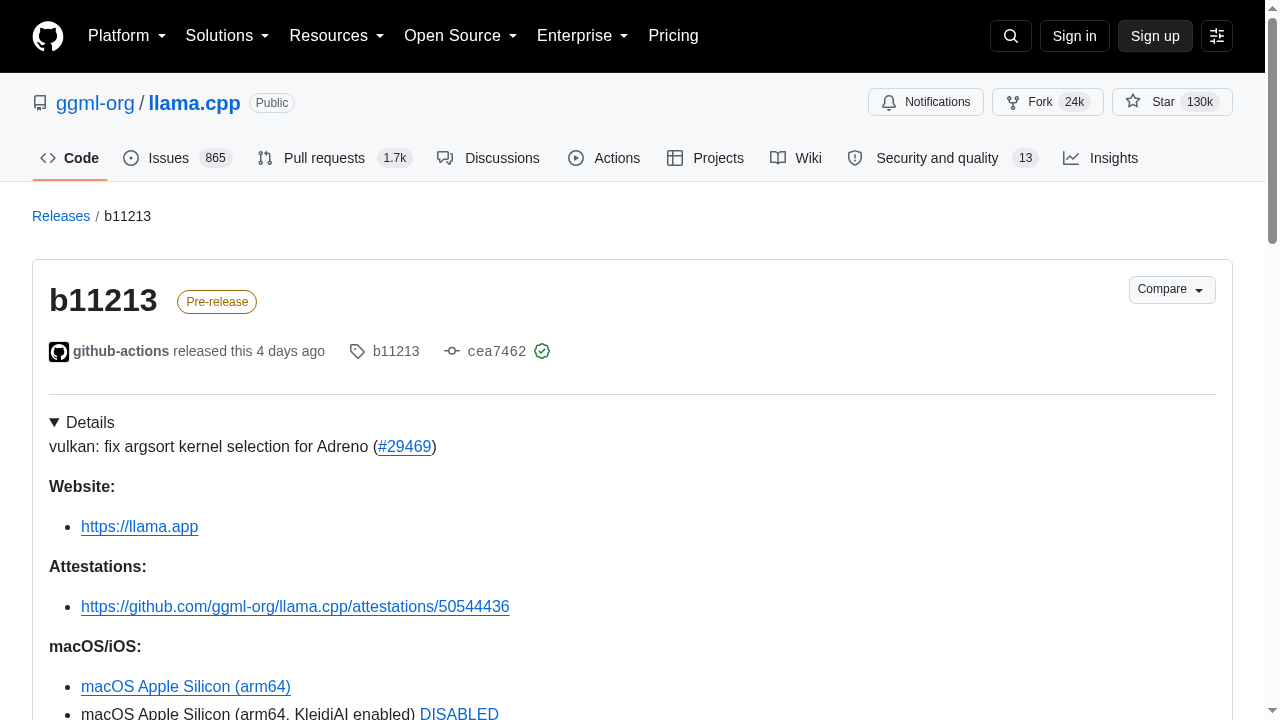The width and height of the screenshot is (1280, 720).
Task: Expand the Solutions menu
Action: tap(227, 36)
